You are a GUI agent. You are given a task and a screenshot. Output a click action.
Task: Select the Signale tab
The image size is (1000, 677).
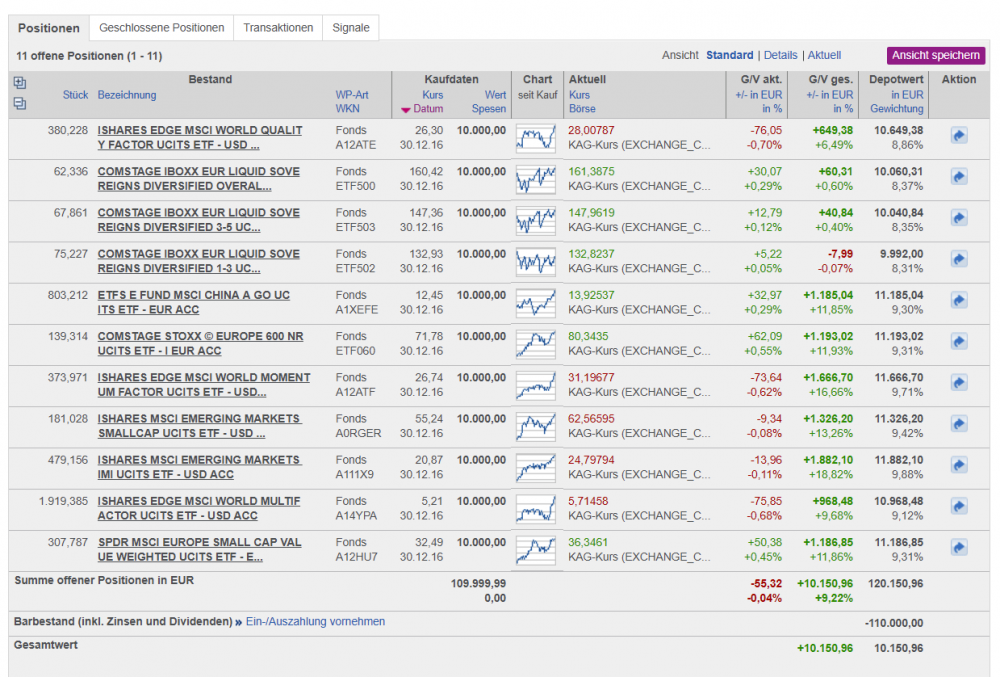351,28
